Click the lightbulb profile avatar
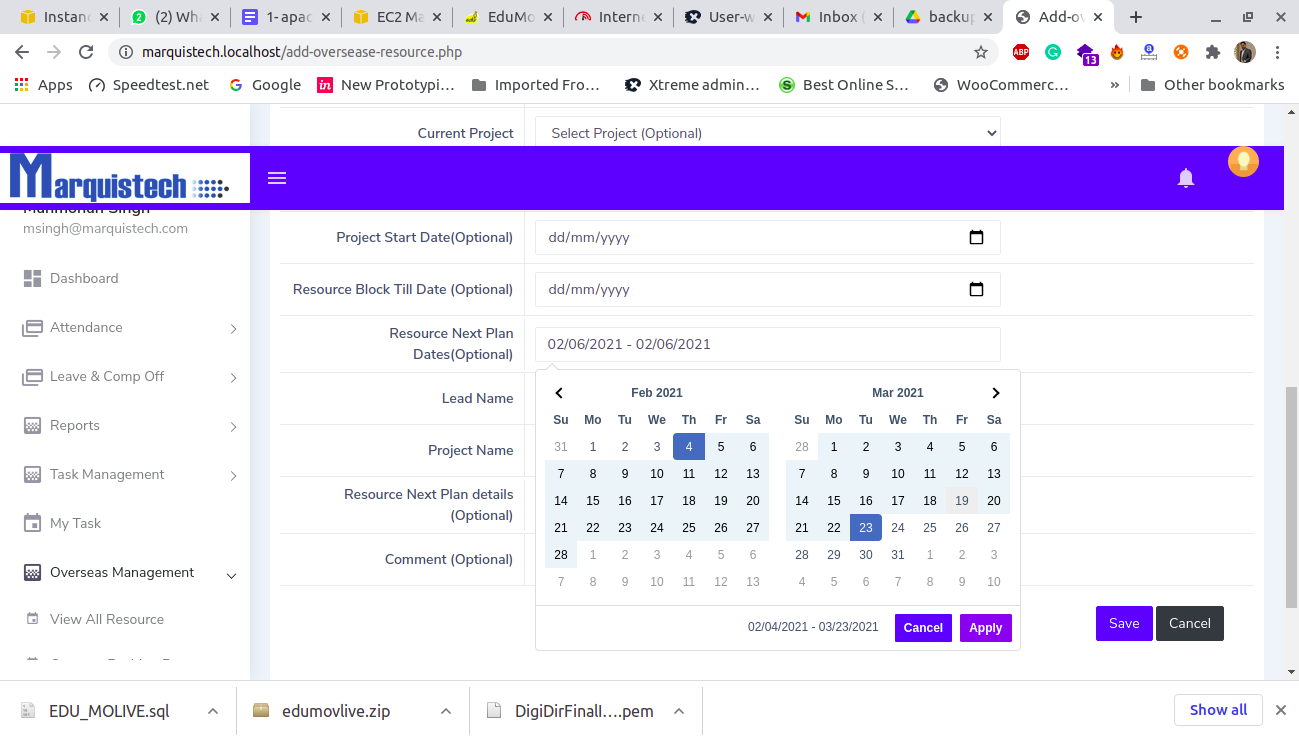The height and width of the screenshot is (741, 1299). 1243,161
